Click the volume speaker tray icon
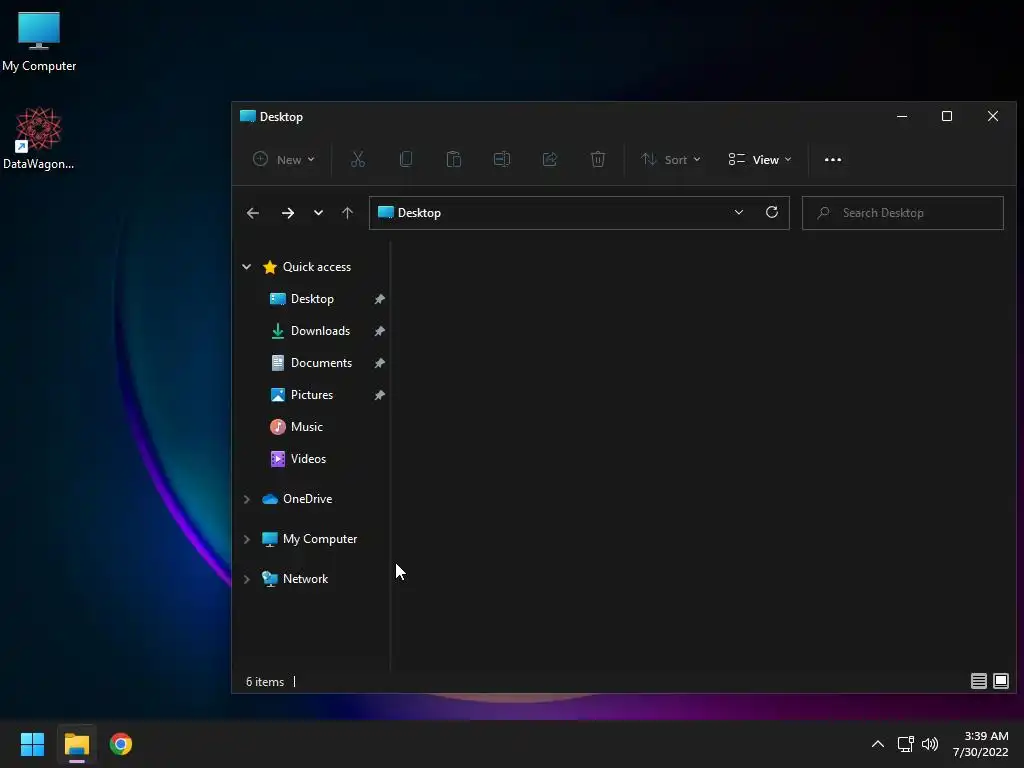The width and height of the screenshot is (1024, 768). pyautogui.click(x=930, y=744)
